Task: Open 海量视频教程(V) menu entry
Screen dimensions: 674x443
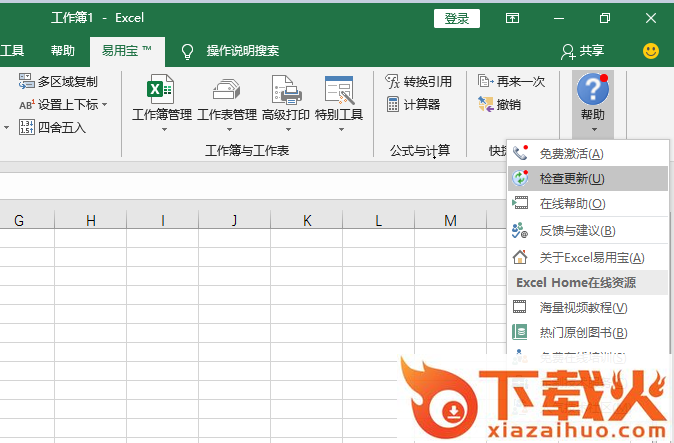Action: pyautogui.click(x=588, y=307)
